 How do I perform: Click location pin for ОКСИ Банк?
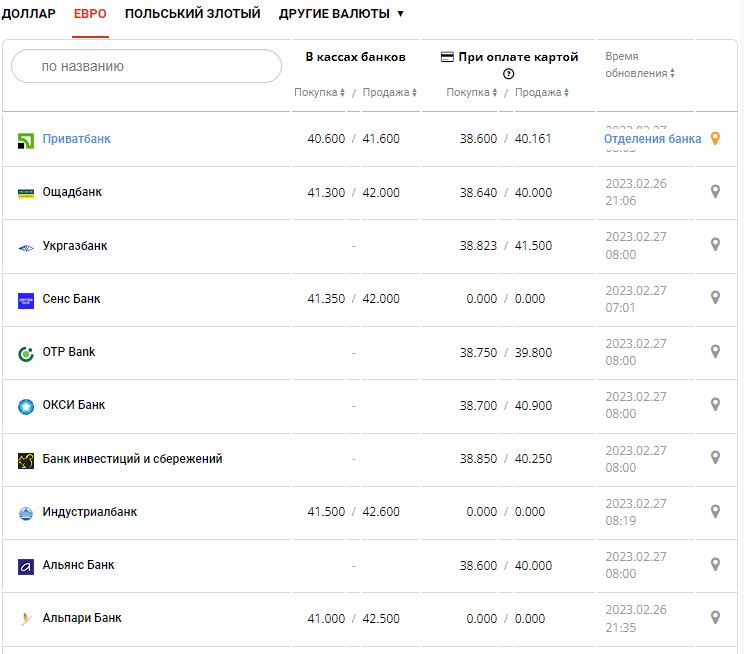click(715, 404)
